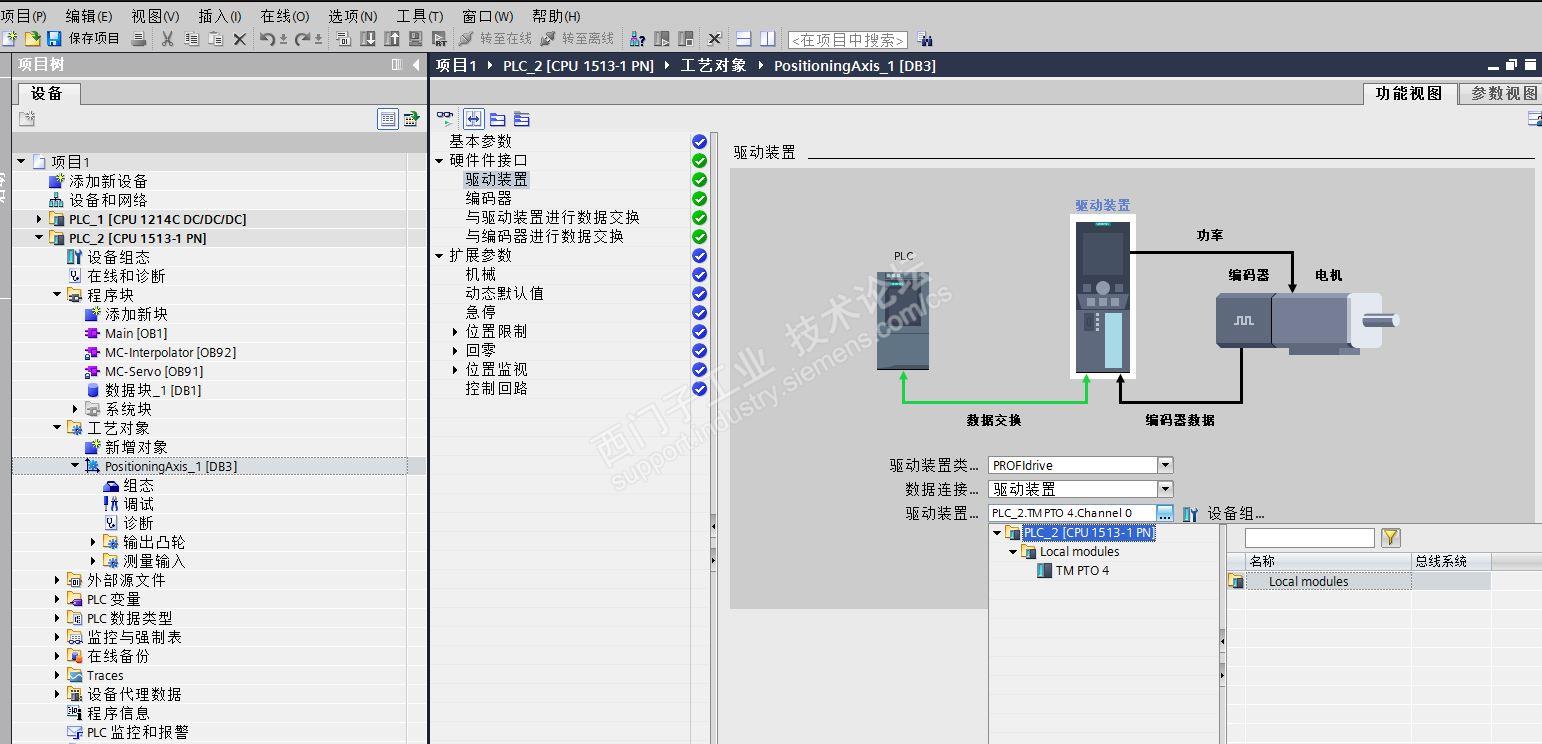The width and height of the screenshot is (1542, 744).
Task: Switch to the 功能视图 tab
Action: click(x=1409, y=93)
